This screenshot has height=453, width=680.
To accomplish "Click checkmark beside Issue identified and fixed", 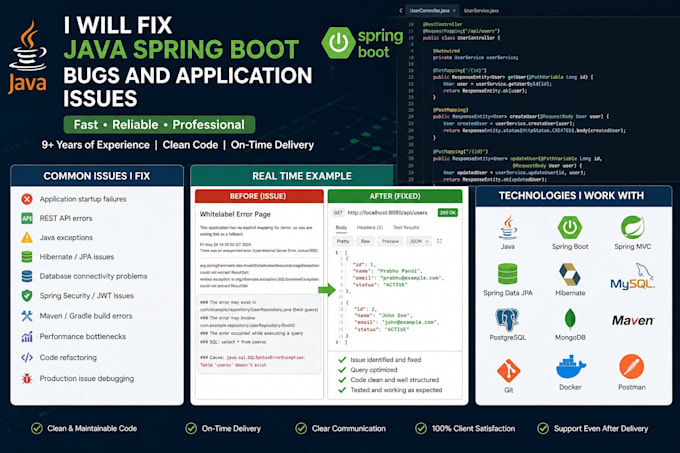I will pos(342,360).
